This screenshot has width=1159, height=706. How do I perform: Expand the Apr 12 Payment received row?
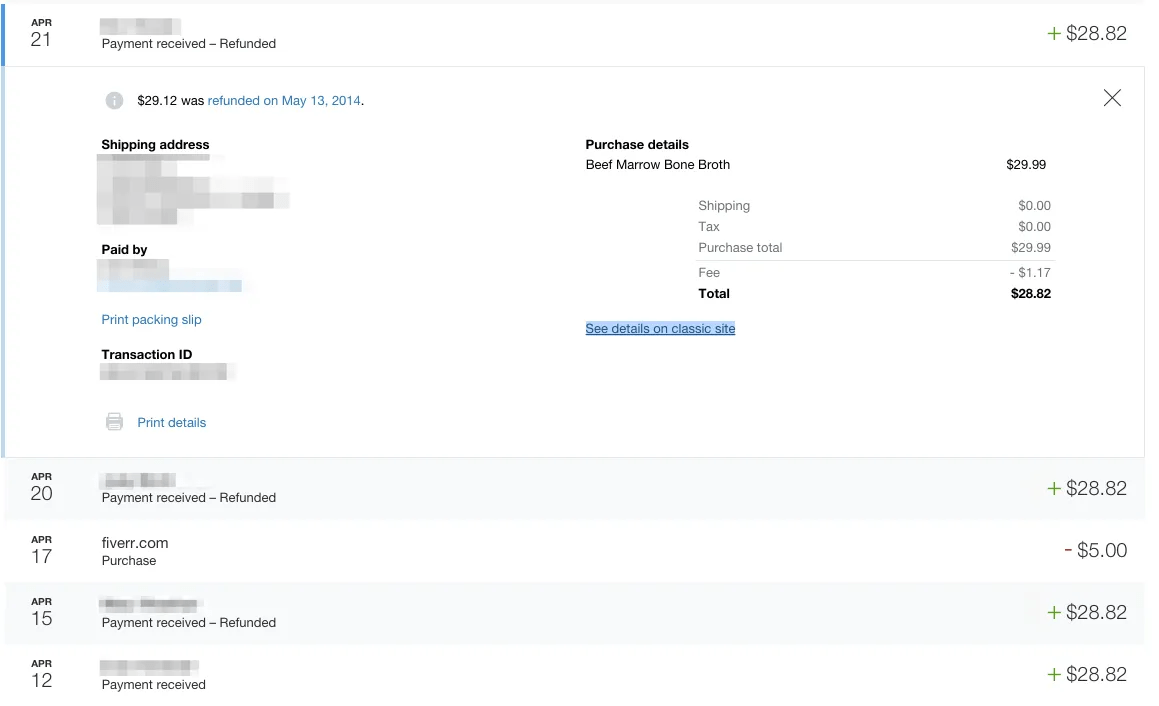574,675
